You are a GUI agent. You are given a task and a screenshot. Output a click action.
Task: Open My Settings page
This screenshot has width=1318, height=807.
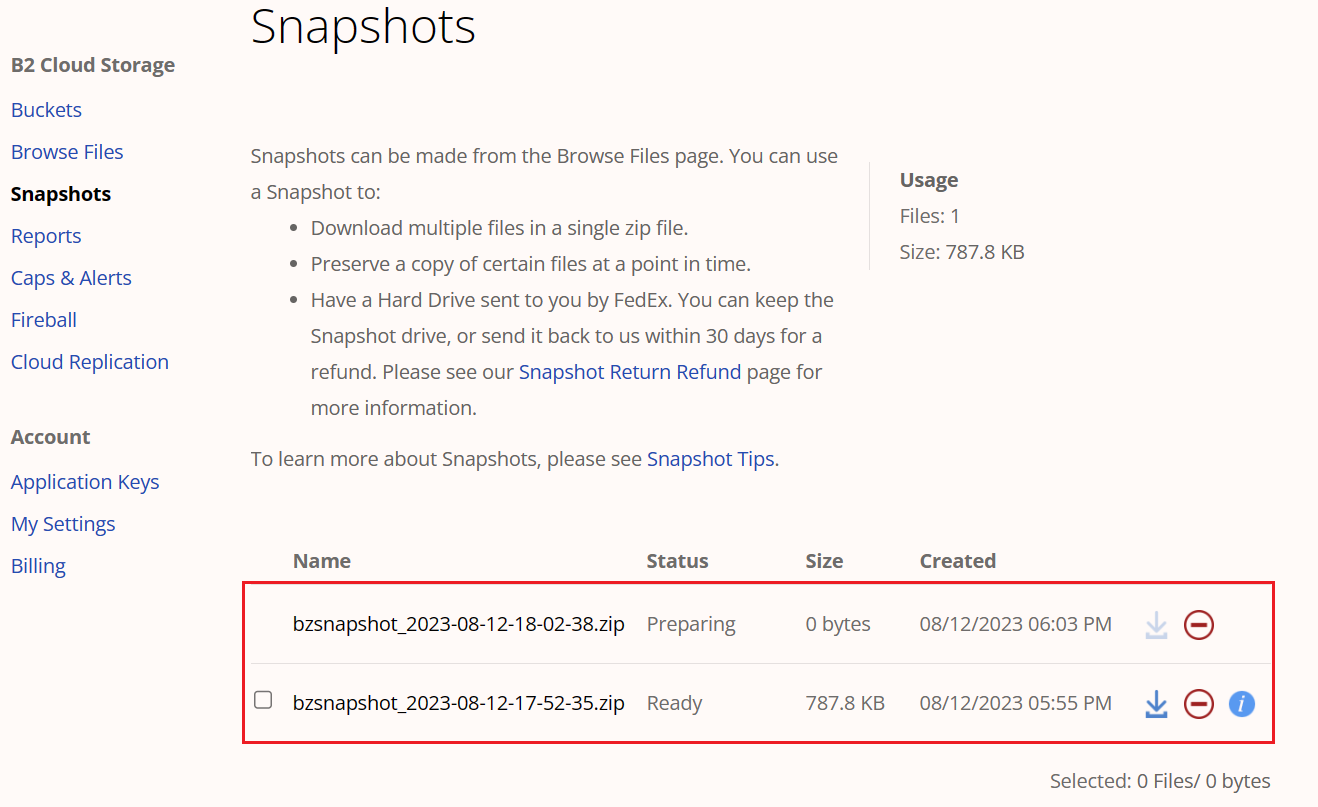tap(63, 524)
